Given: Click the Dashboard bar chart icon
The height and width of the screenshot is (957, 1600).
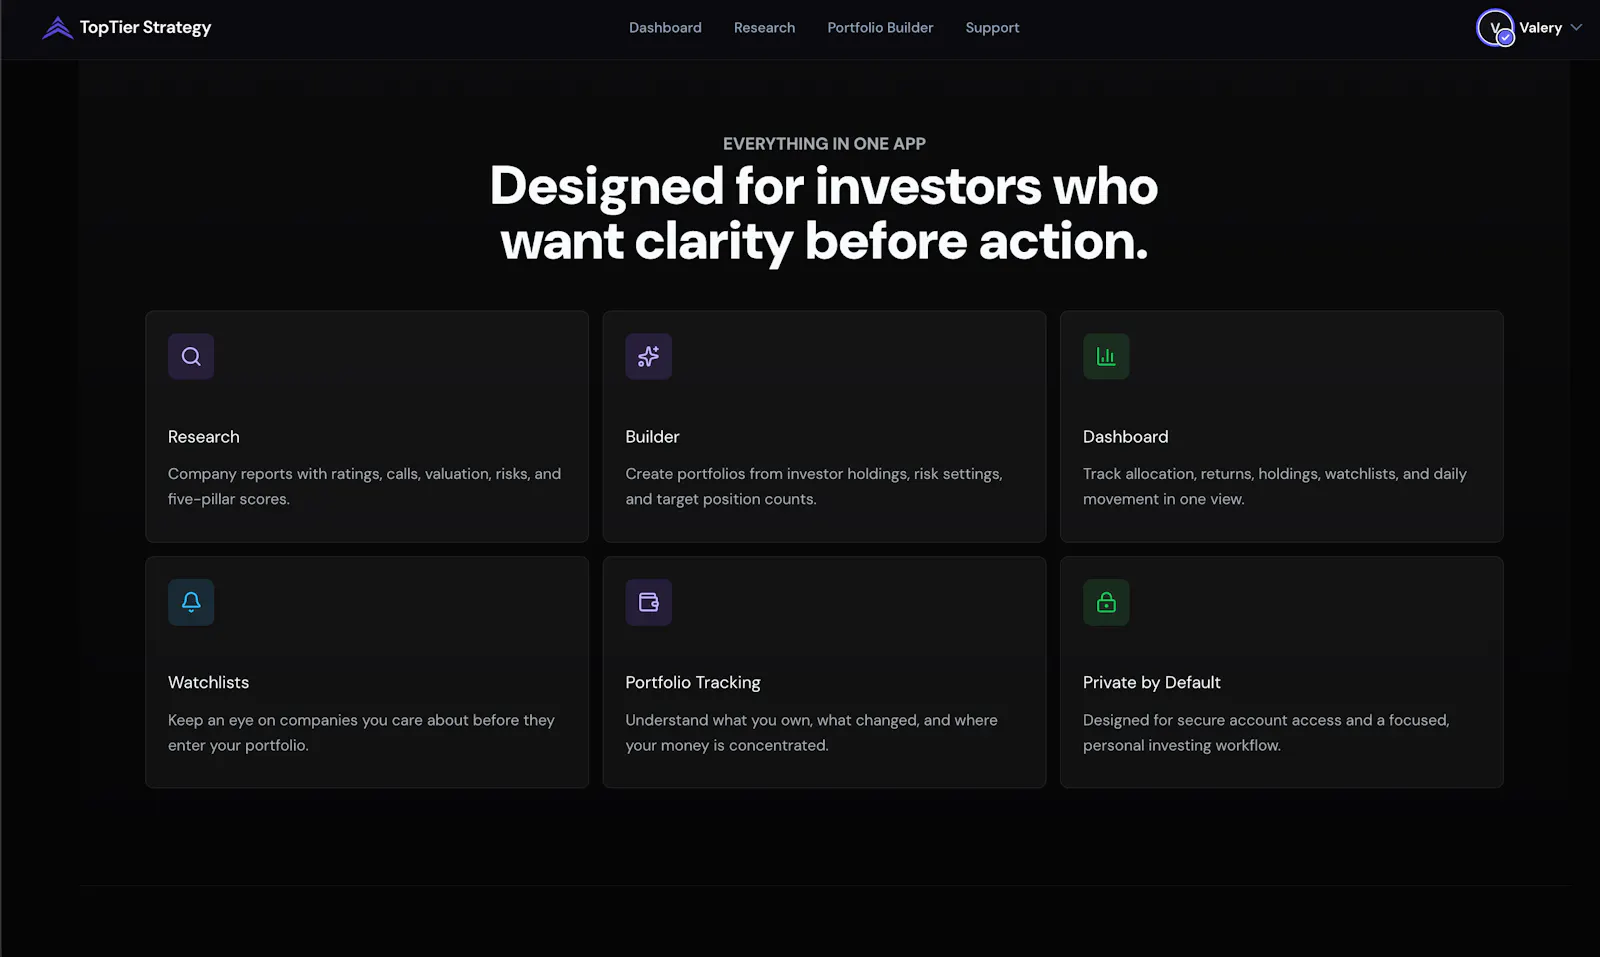Looking at the screenshot, I should click(x=1106, y=356).
